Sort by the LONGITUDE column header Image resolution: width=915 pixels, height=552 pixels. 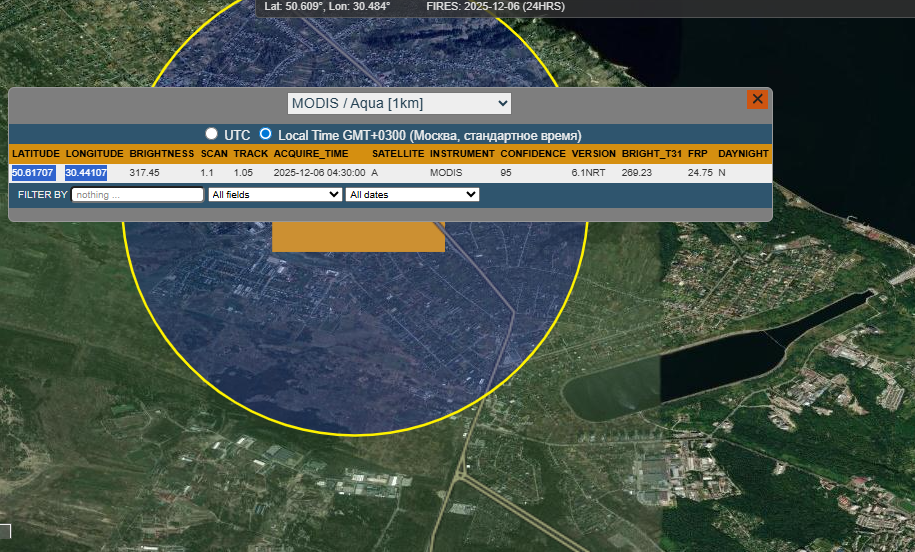tap(95, 154)
